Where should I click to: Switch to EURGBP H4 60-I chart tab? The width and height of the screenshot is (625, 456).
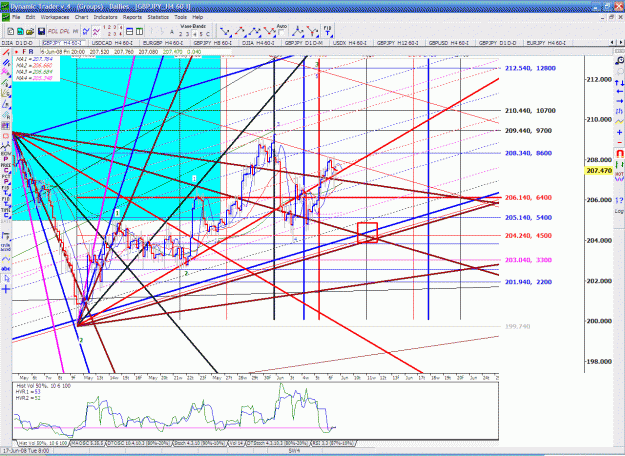click(x=163, y=43)
